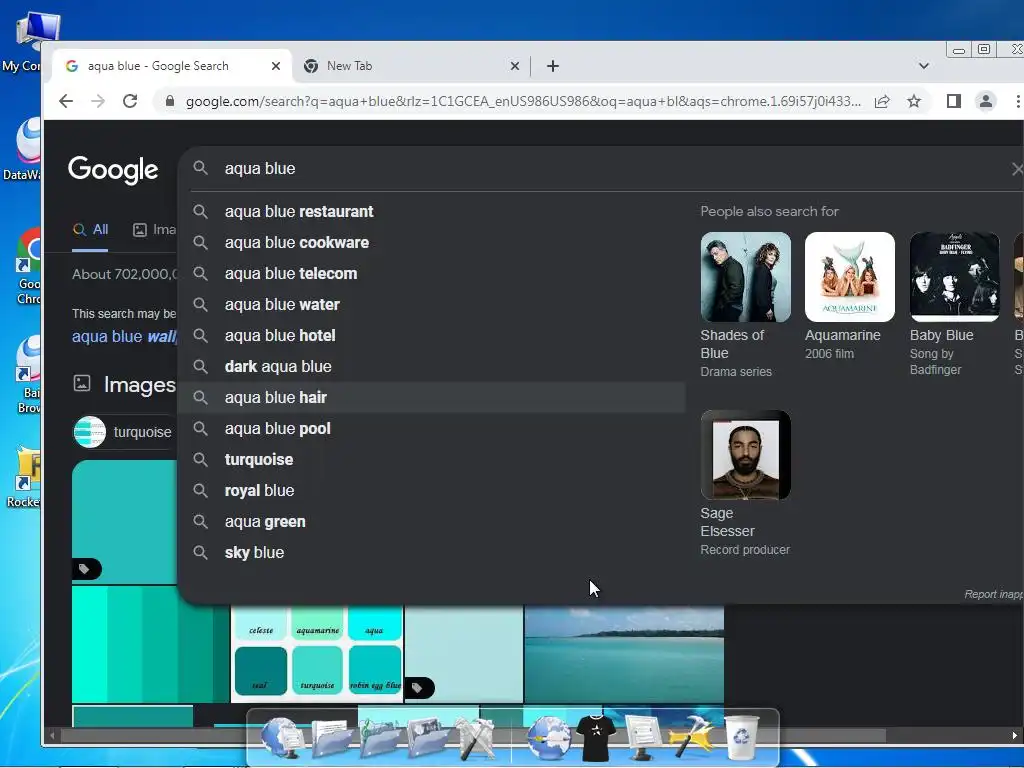This screenshot has width=1024, height=768.
Task: Choose suggestion aqua blue water
Action: pos(431,304)
